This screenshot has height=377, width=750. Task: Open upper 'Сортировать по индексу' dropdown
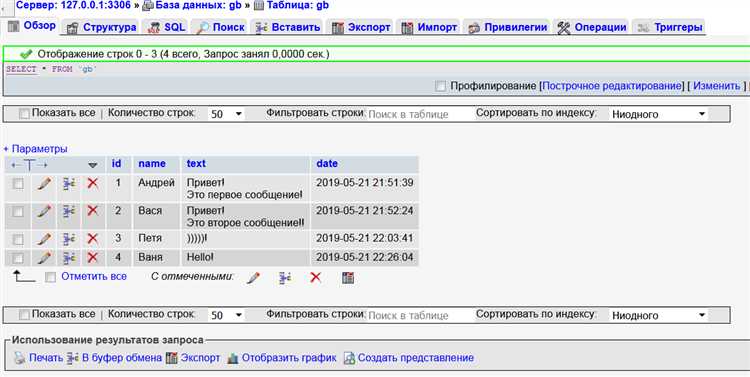(658, 114)
